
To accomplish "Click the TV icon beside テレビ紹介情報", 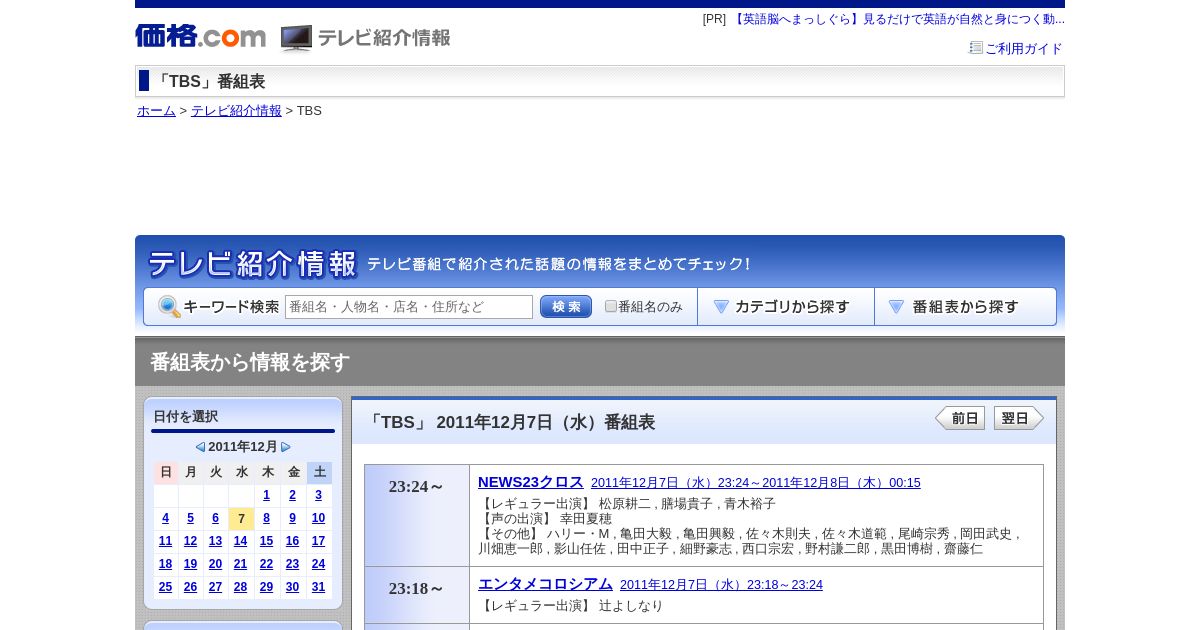I will point(296,38).
